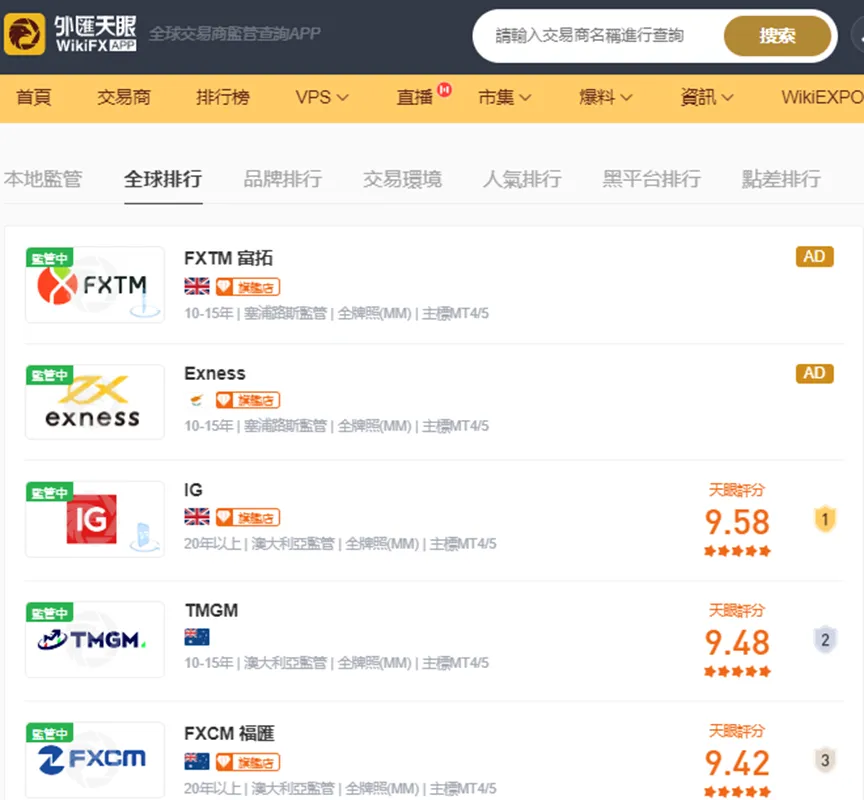Open the FXTM broker logo thumbnail
The image size is (864, 800).
tap(95, 284)
